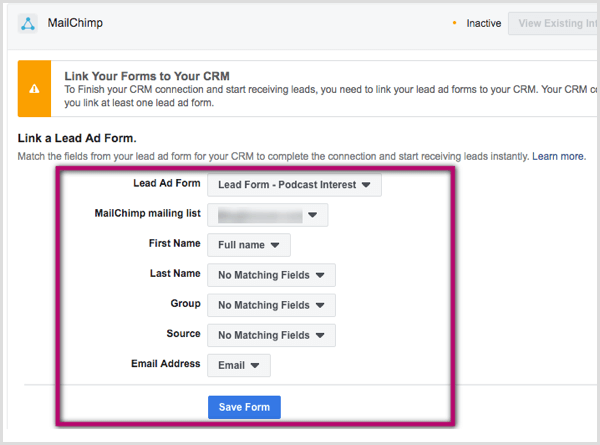Image resolution: width=600 pixels, height=445 pixels.
Task: Expand the Last Name field dropdown
Action: pos(271,275)
